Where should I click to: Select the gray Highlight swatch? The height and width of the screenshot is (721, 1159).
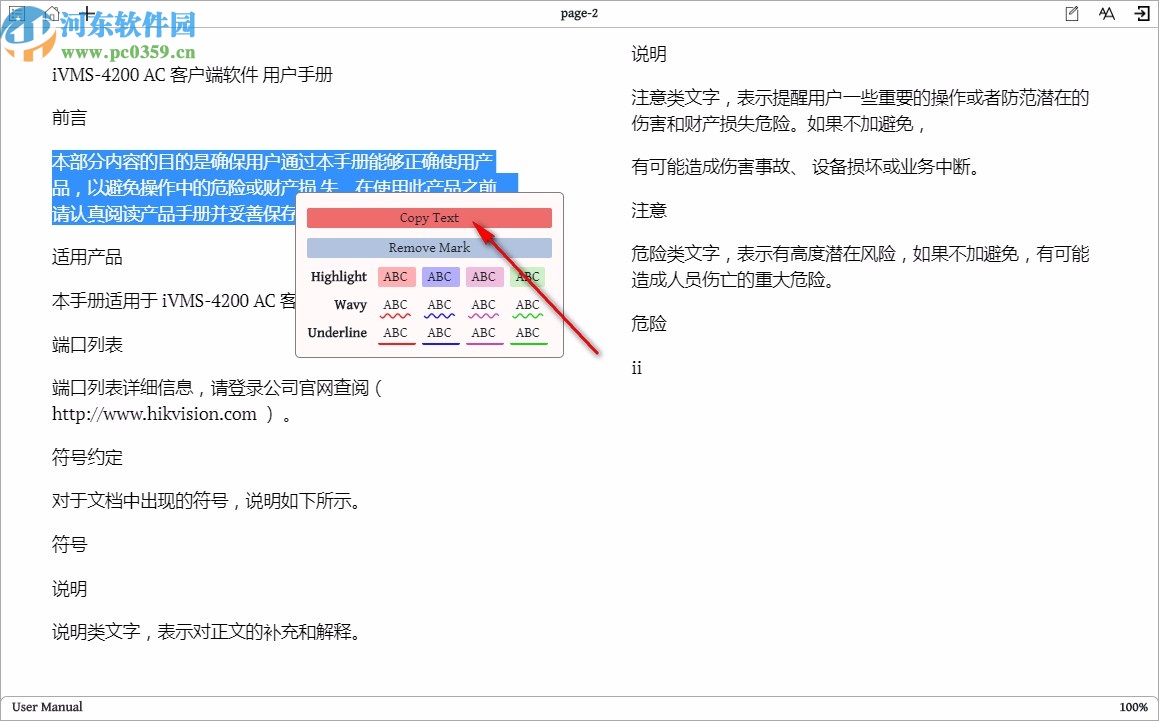pos(441,277)
